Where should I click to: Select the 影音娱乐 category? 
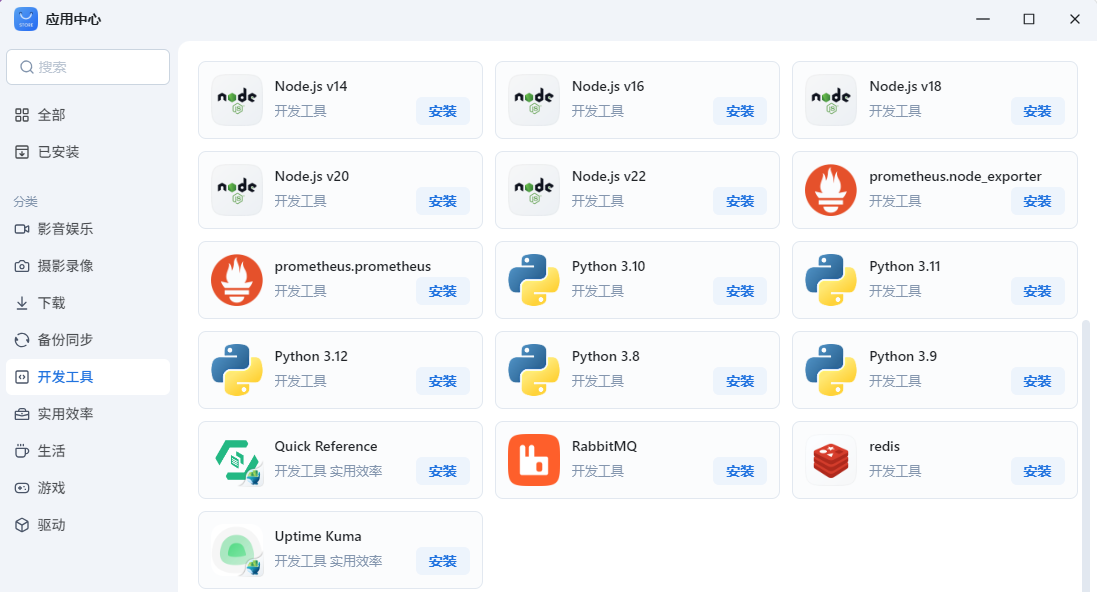coord(65,229)
